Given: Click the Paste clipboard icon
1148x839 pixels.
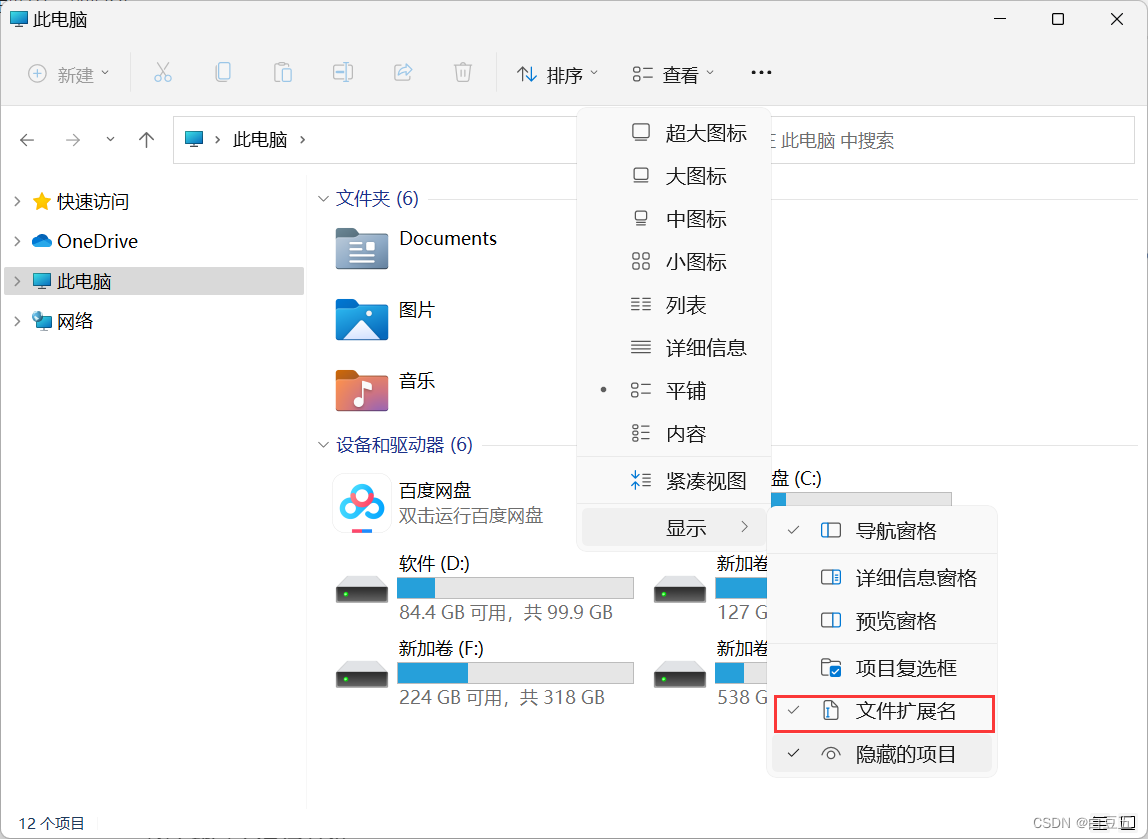Looking at the screenshot, I should (283, 72).
